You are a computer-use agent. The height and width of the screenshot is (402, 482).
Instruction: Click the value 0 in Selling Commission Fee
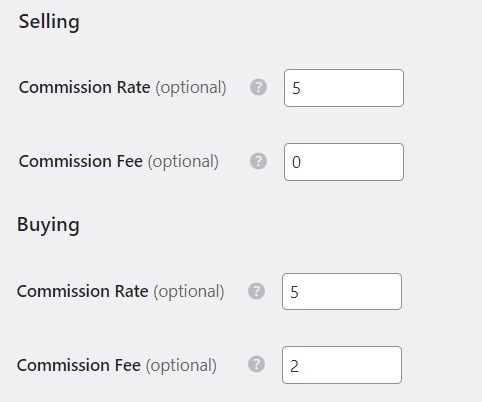click(296, 162)
